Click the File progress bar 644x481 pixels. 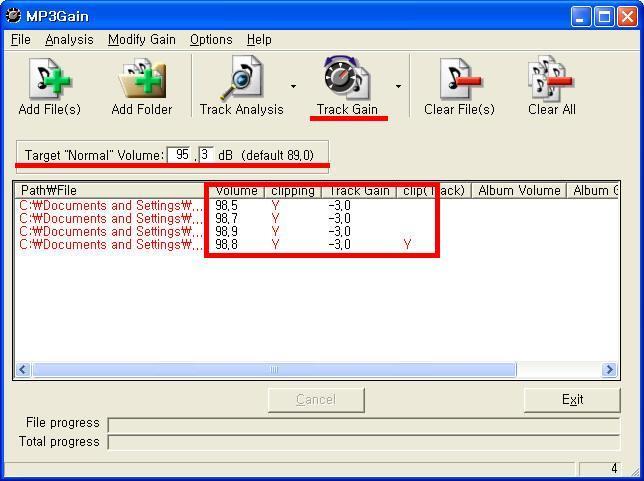363,425
